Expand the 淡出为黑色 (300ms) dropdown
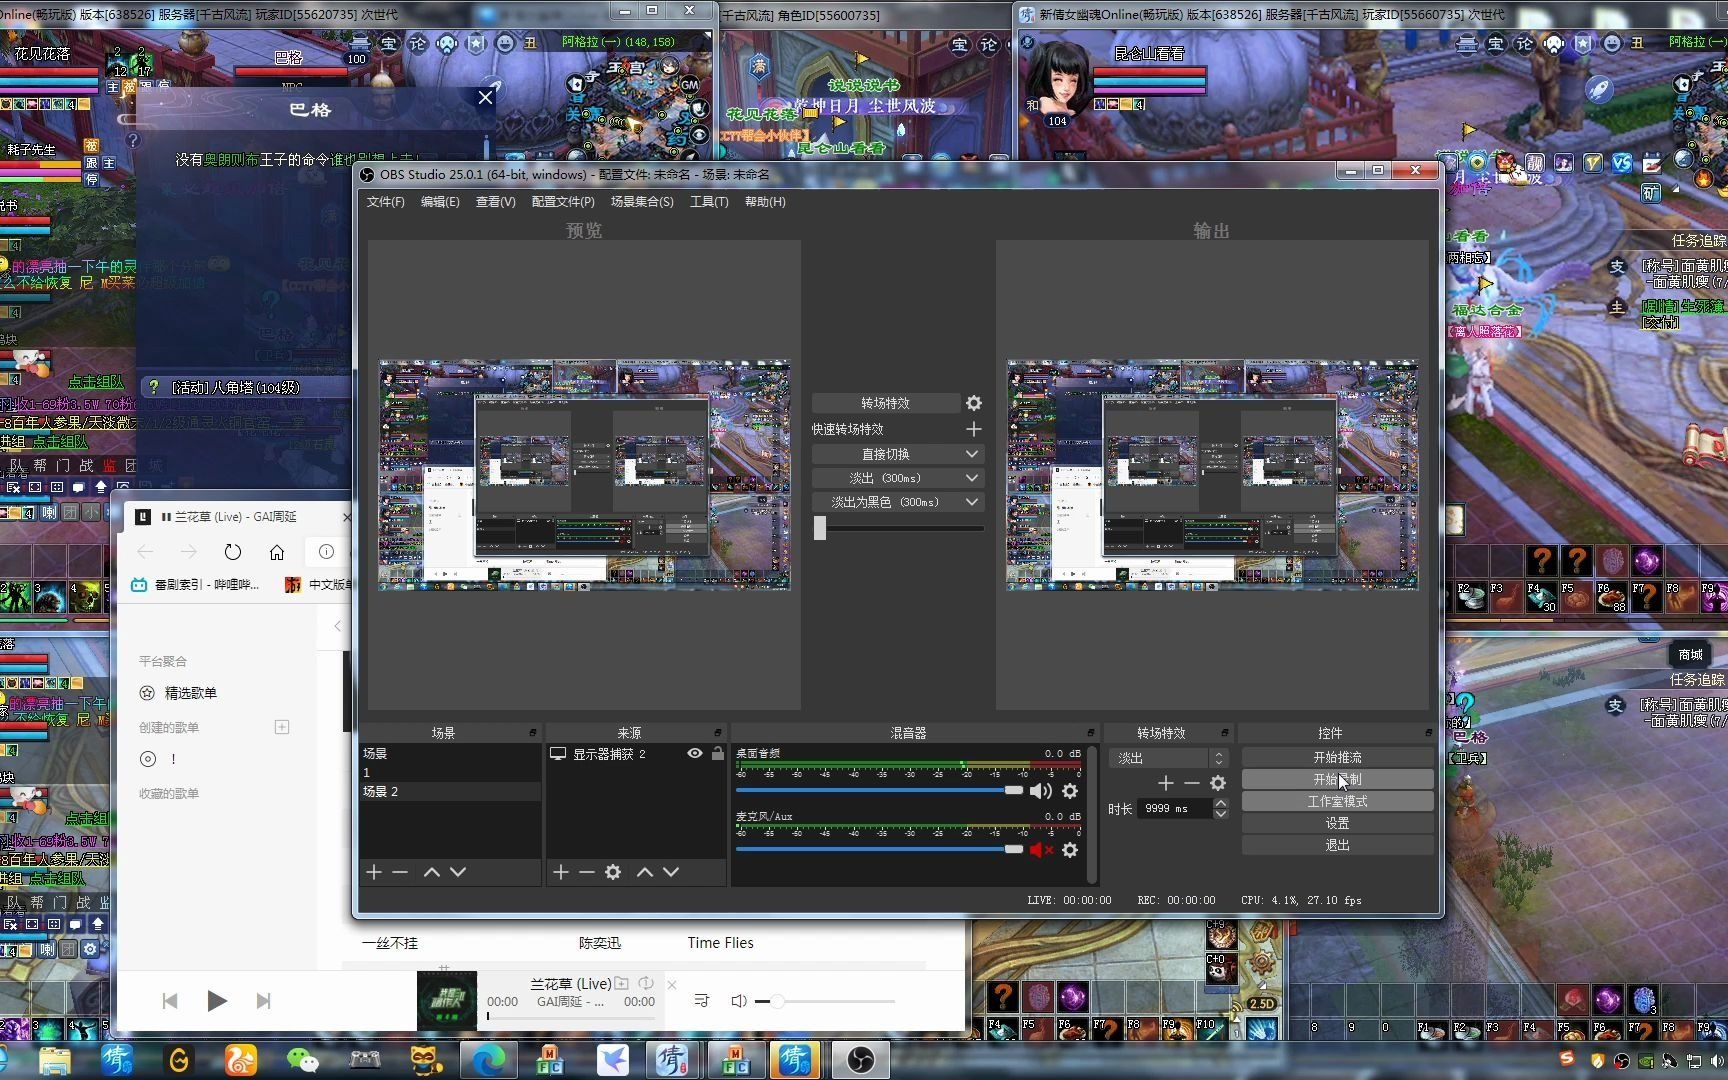 coord(972,502)
